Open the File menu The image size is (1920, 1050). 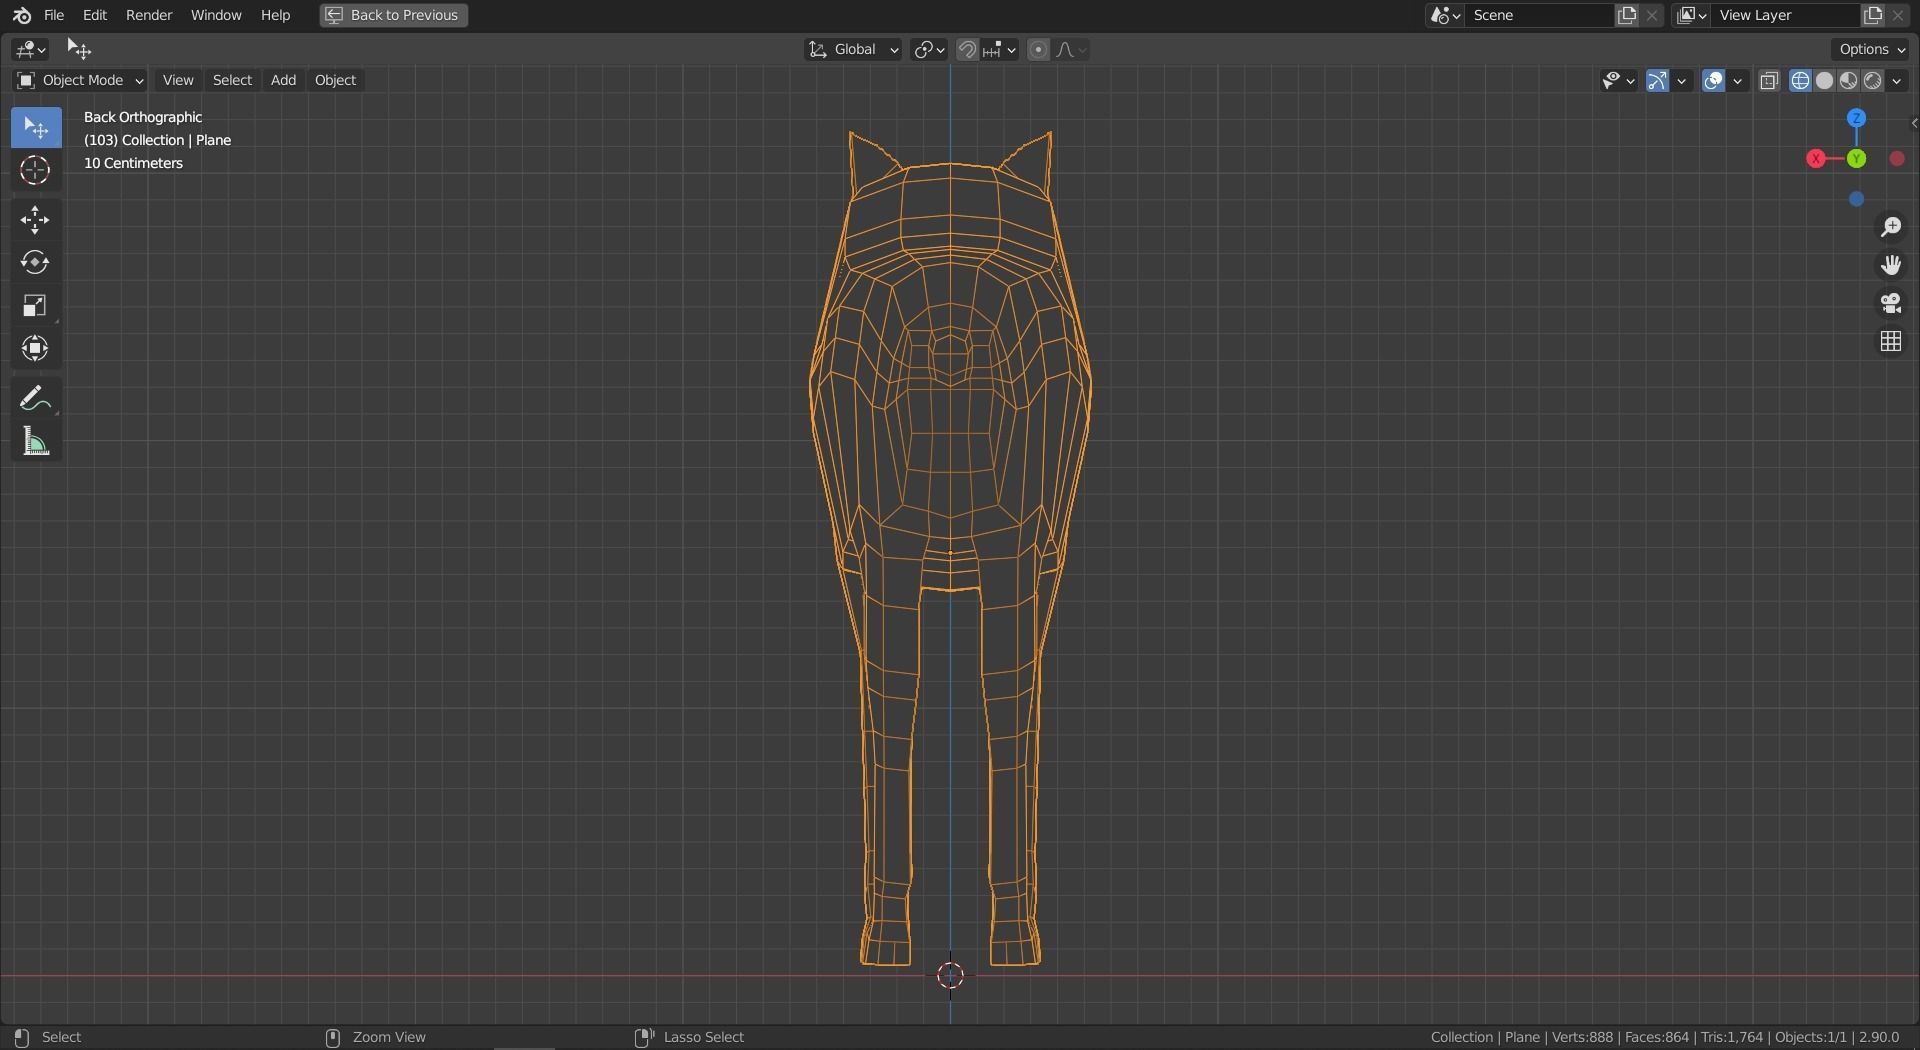54,15
